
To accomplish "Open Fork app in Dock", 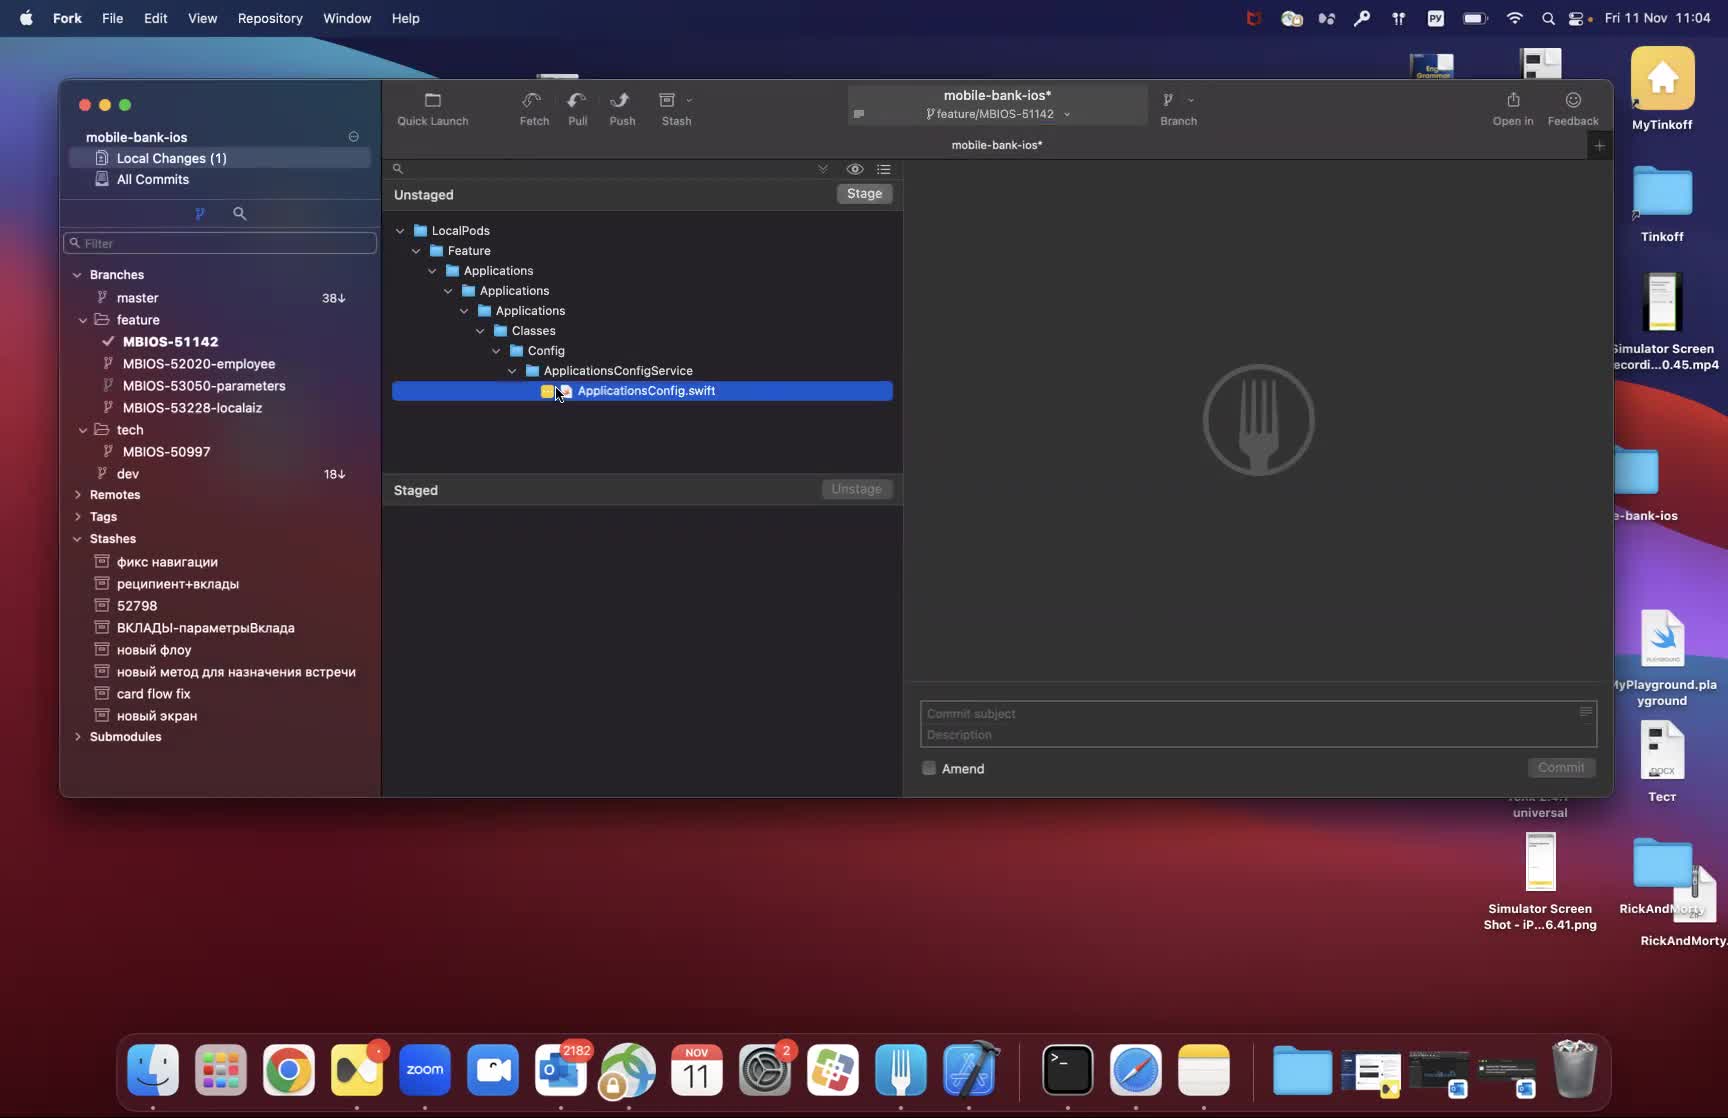I will 900,1070.
